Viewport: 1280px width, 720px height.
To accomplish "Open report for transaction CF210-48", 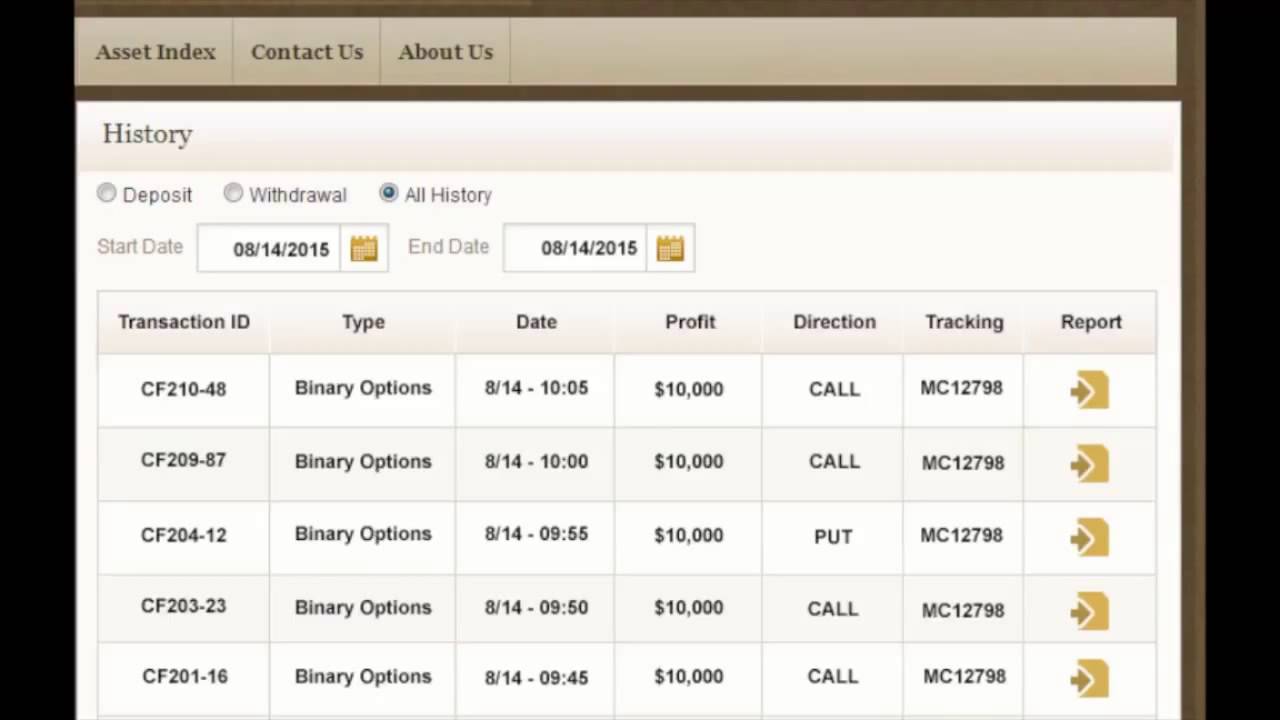I will point(1090,390).
